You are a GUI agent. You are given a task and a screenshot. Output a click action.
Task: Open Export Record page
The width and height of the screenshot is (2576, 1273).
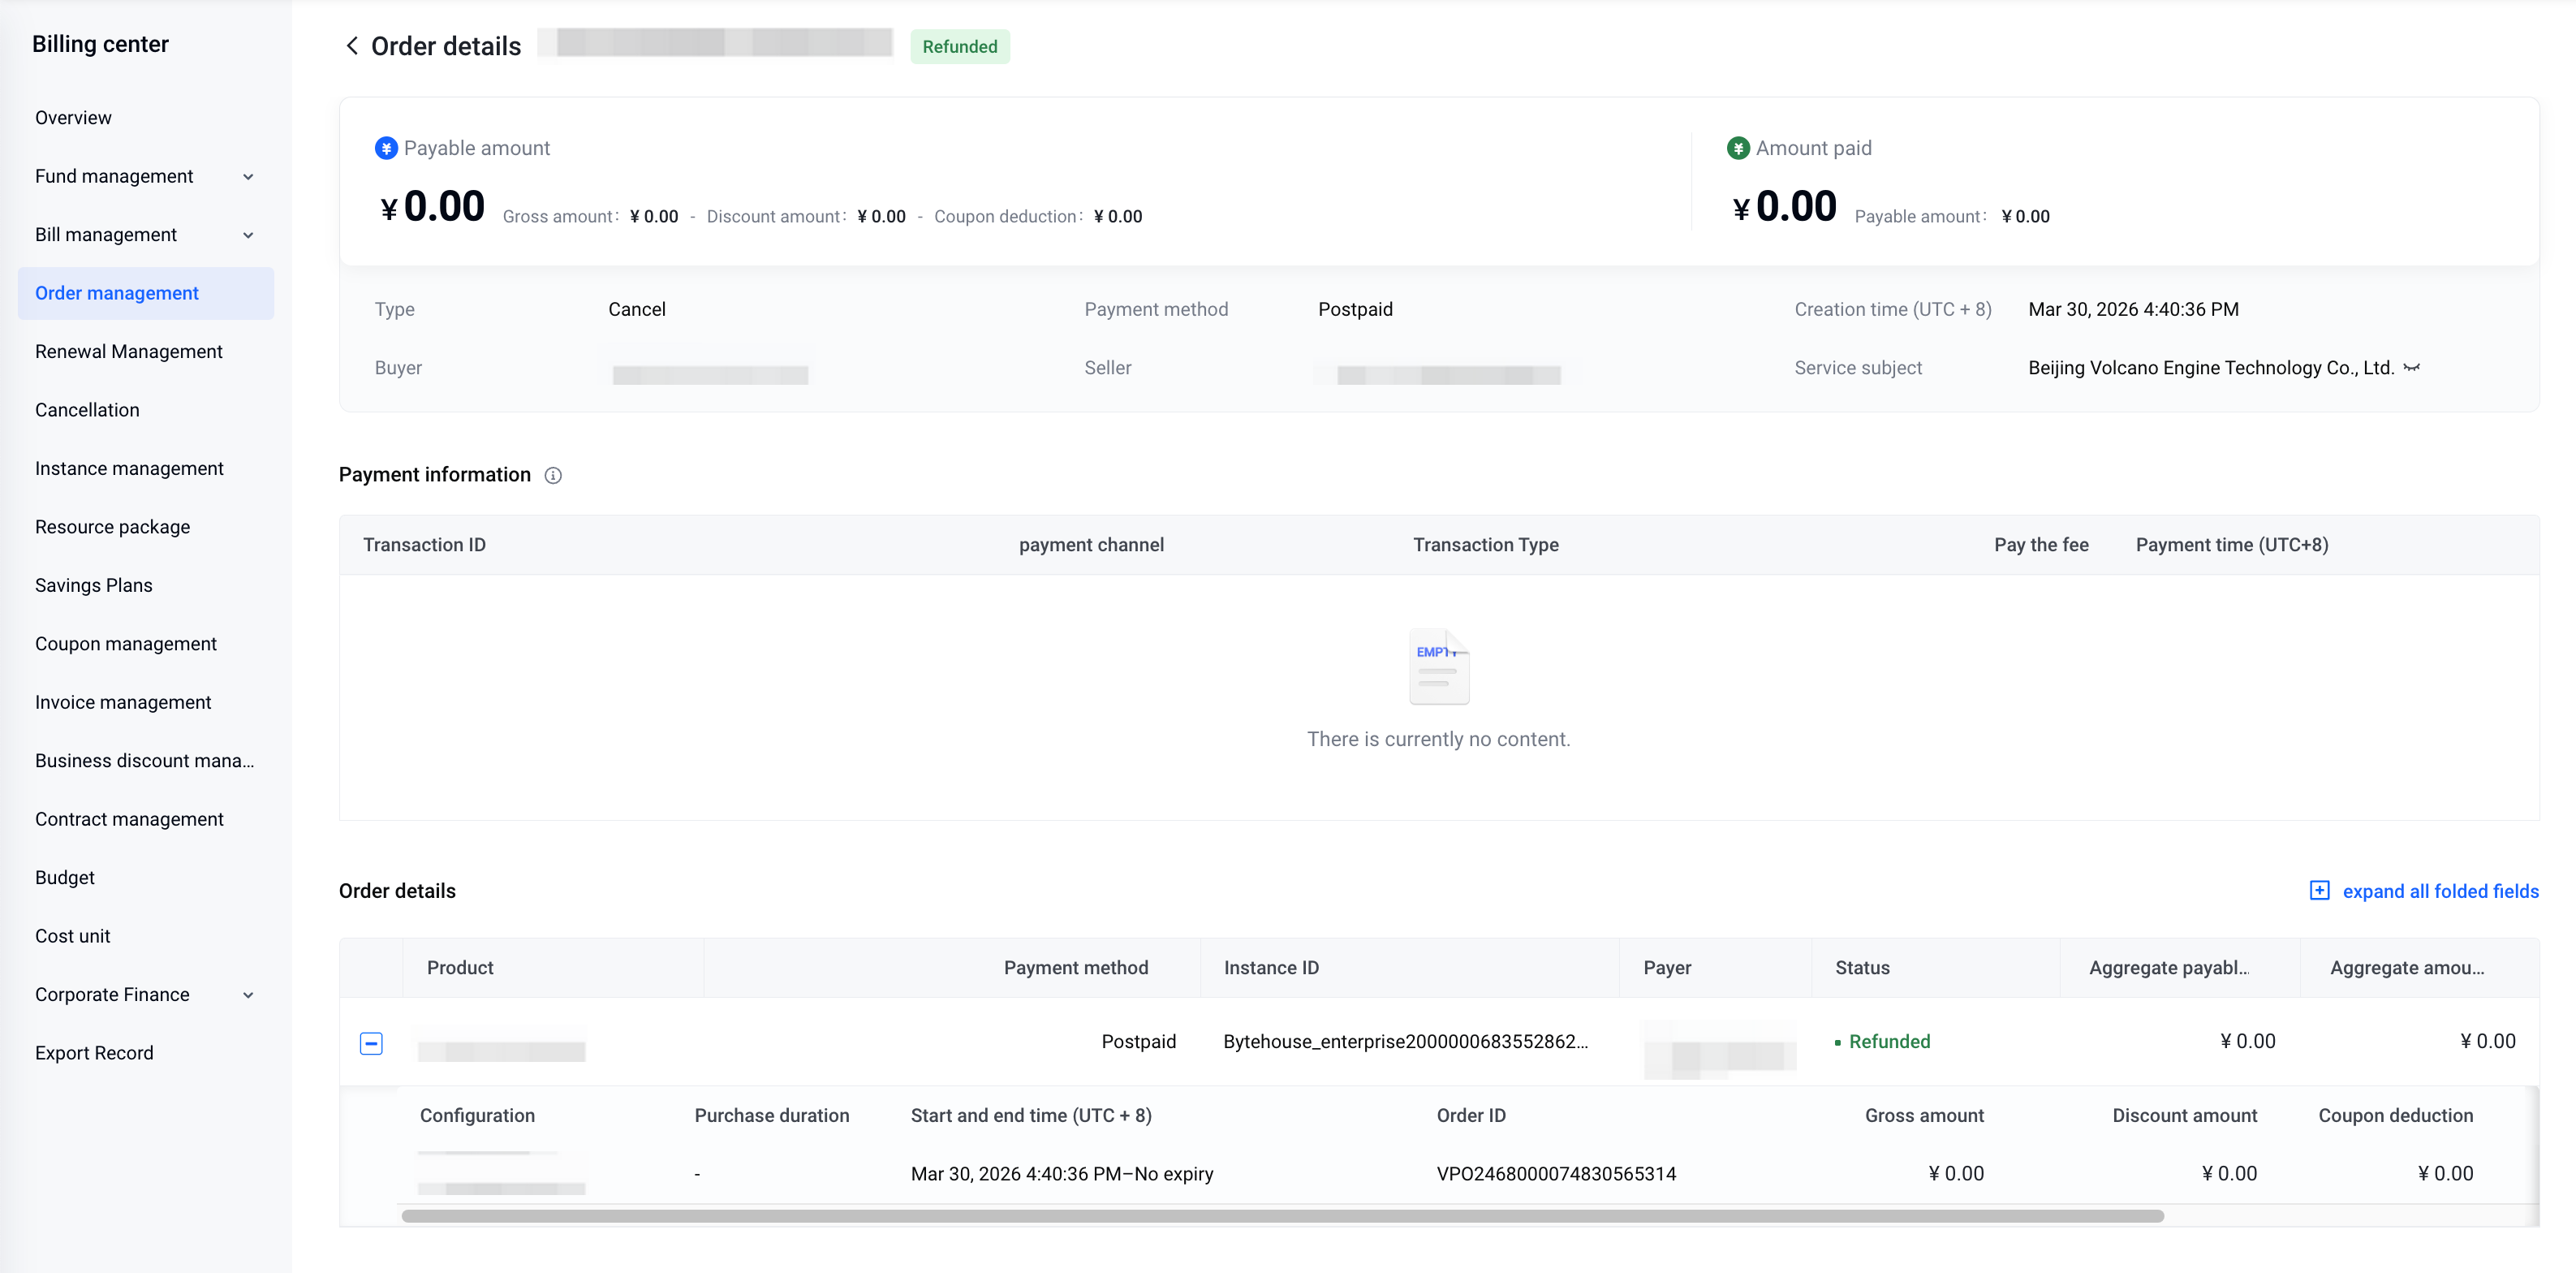point(94,1053)
